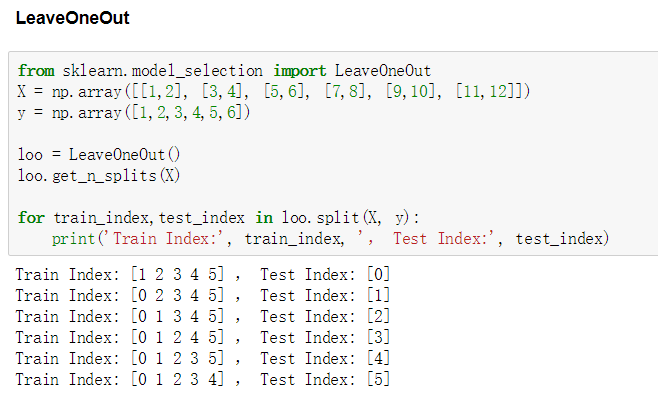Click the 'import' keyword in code
658x405 pixels.
point(300,71)
